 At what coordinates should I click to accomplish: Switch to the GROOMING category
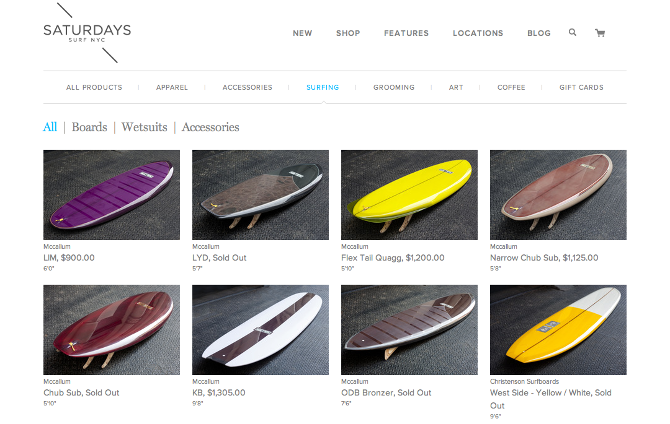click(394, 87)
